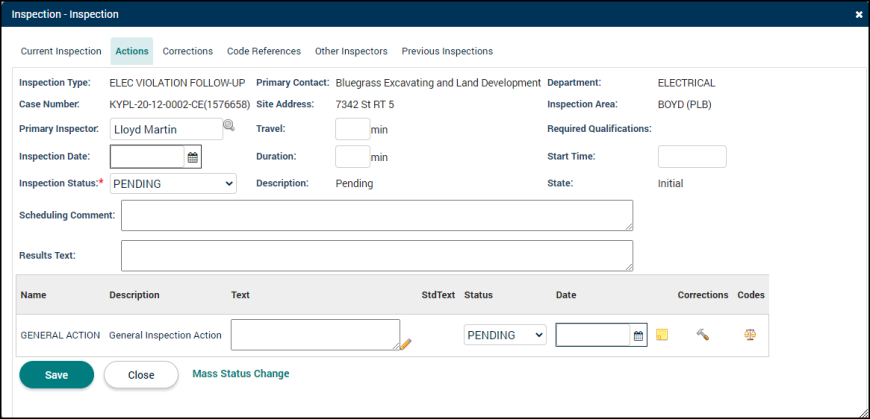The image size is (870, 419).
Task: Click Bluegrass Excavating and Land Development contact
Action: [438, 83]
